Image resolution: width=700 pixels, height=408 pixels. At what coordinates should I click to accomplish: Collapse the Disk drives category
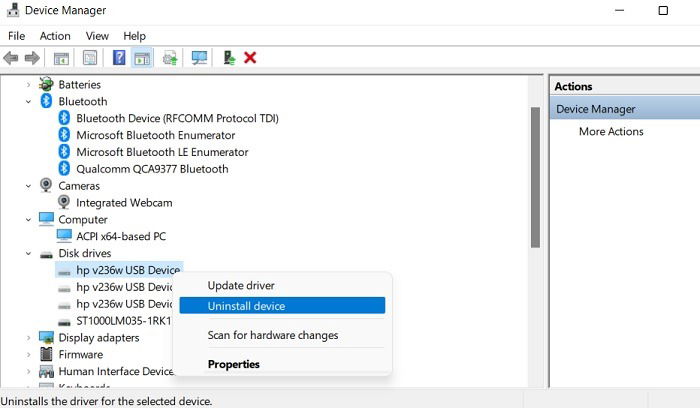29,254
